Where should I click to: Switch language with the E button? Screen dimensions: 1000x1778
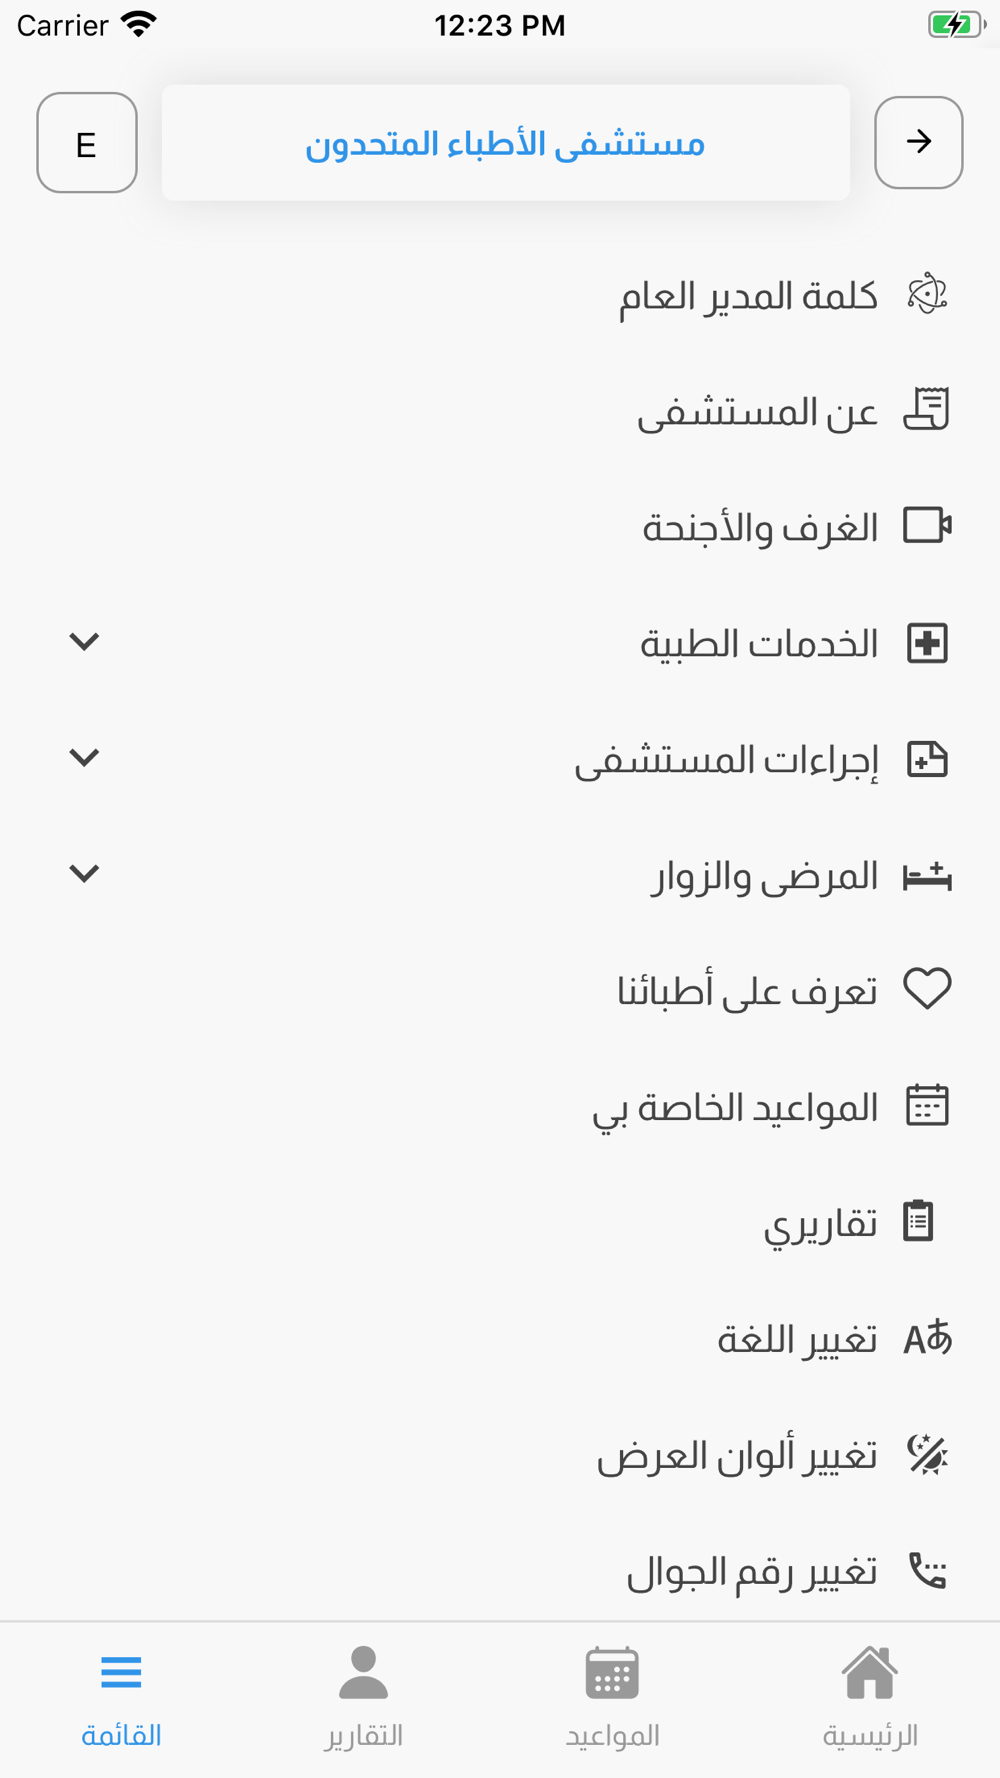click(x=87, y=143)
